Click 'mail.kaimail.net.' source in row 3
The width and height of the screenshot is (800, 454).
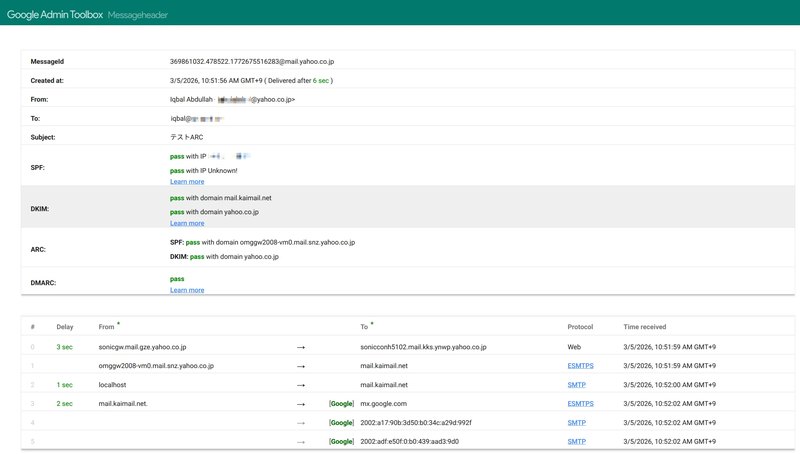point(123,403)
